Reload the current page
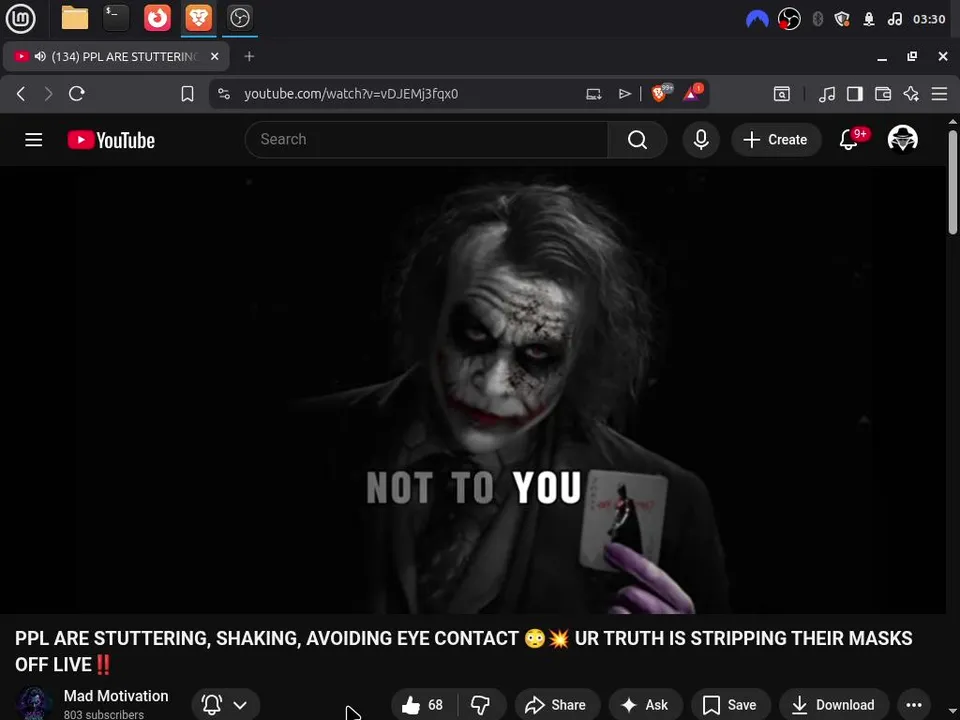The image size is (960, 720). click(x=77, y=94)
